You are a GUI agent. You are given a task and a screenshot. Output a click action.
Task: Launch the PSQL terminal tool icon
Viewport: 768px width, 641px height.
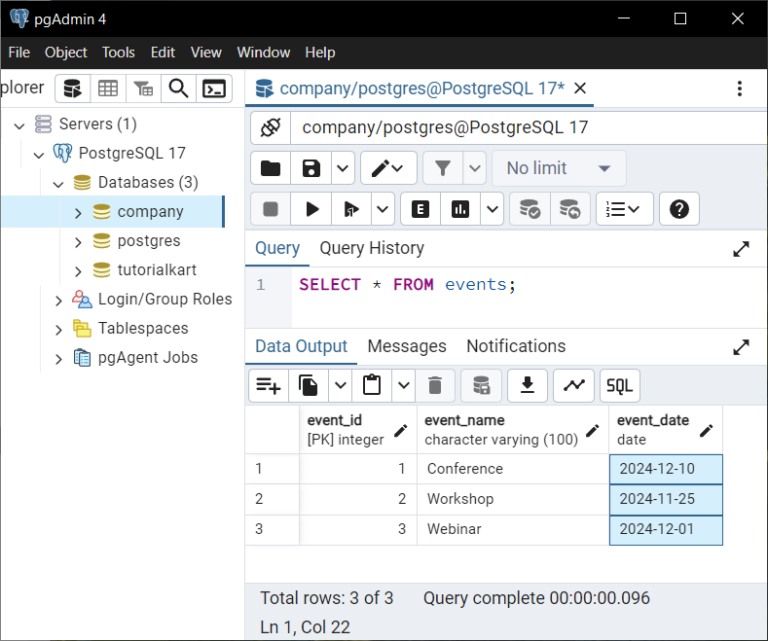click(214, 89)
